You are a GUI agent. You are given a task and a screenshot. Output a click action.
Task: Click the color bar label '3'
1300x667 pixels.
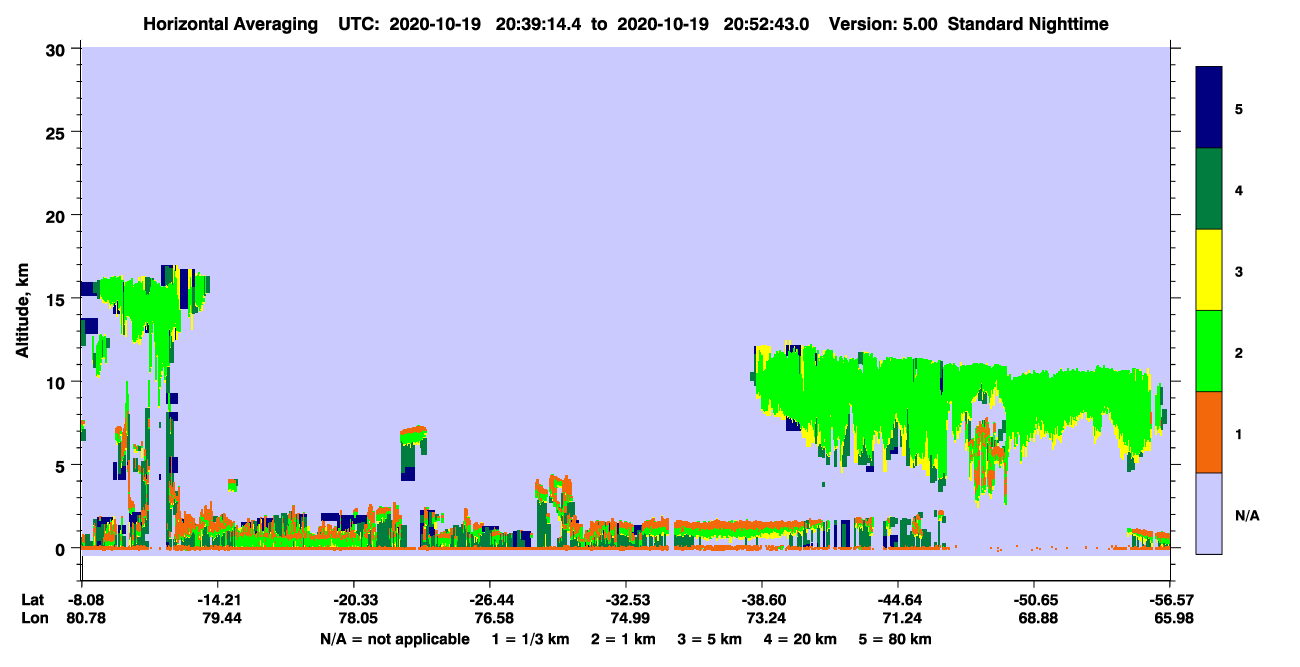(x=1239, y=271)
